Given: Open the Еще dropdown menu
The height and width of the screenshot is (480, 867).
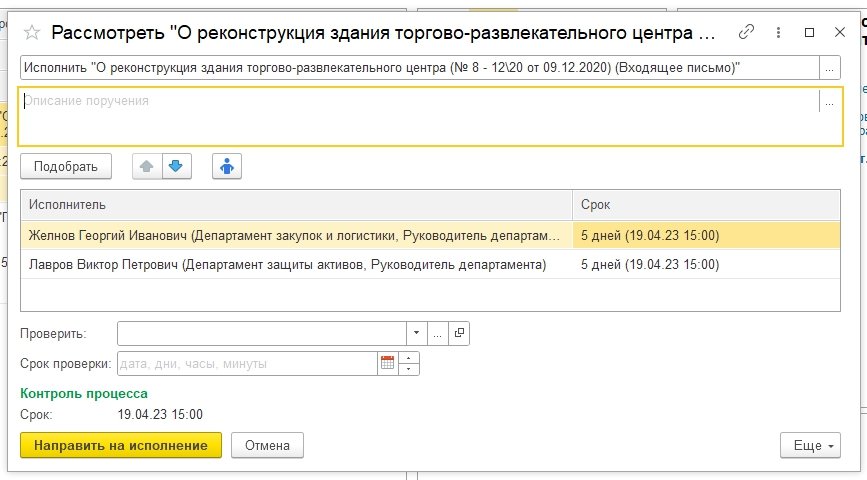Looking at the screenshot, I should point(811,446).
